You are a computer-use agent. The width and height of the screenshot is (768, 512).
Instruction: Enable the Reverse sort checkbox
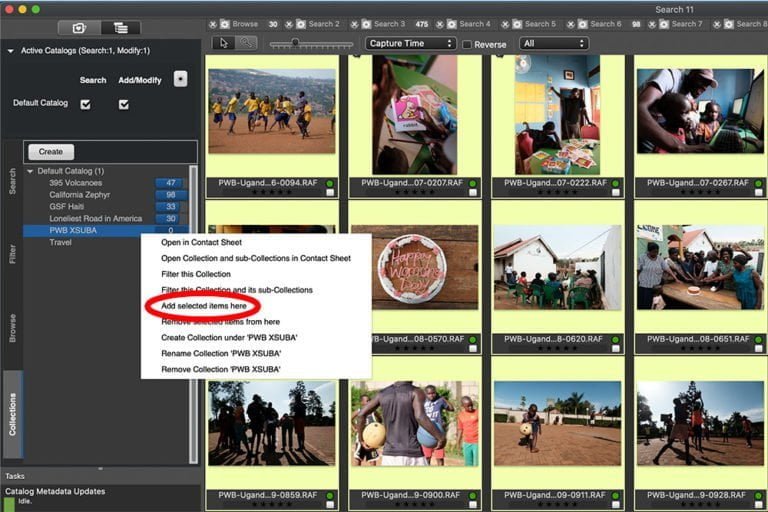466,44
